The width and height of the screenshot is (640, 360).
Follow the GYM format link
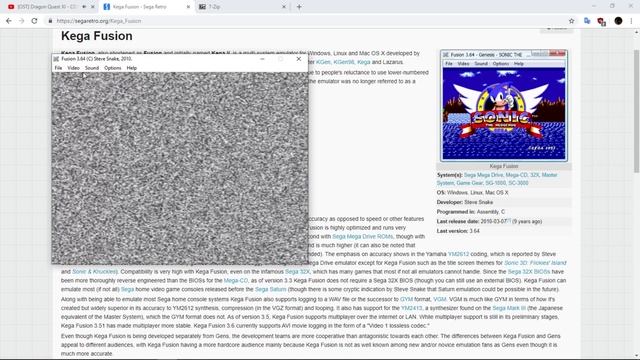407,299
